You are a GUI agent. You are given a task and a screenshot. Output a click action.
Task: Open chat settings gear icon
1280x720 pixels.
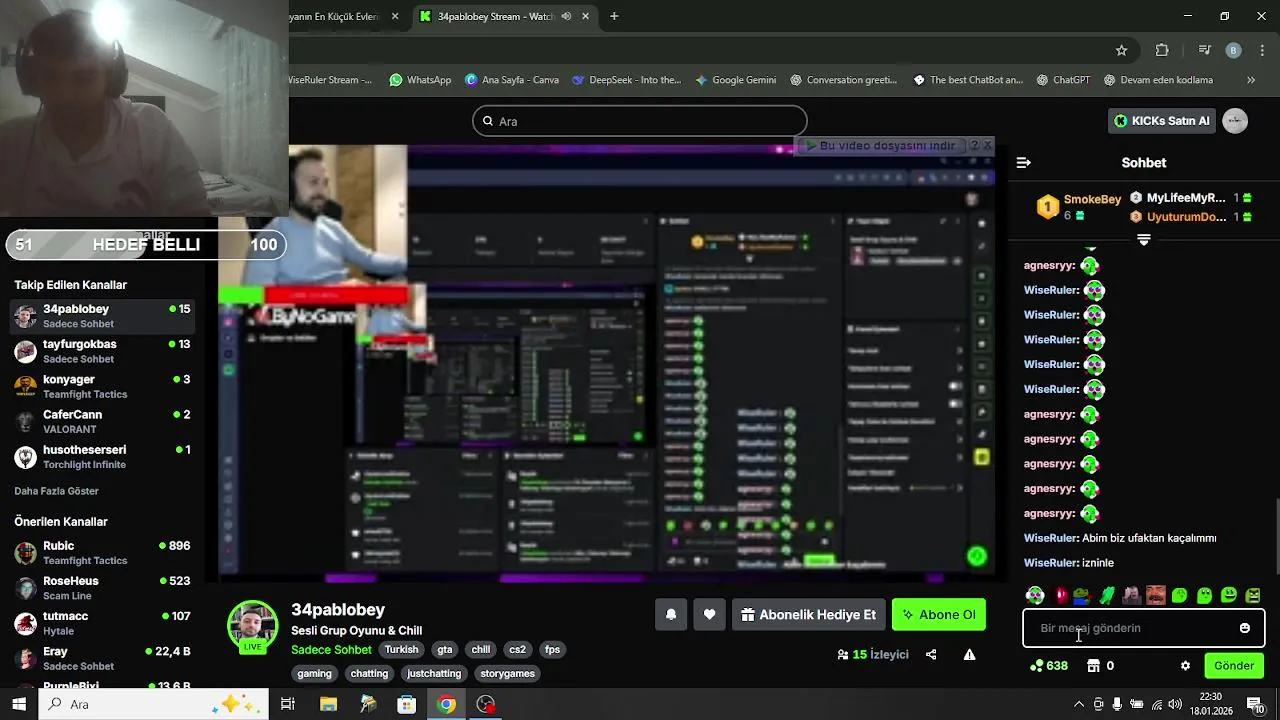[x=1185, y=666]
